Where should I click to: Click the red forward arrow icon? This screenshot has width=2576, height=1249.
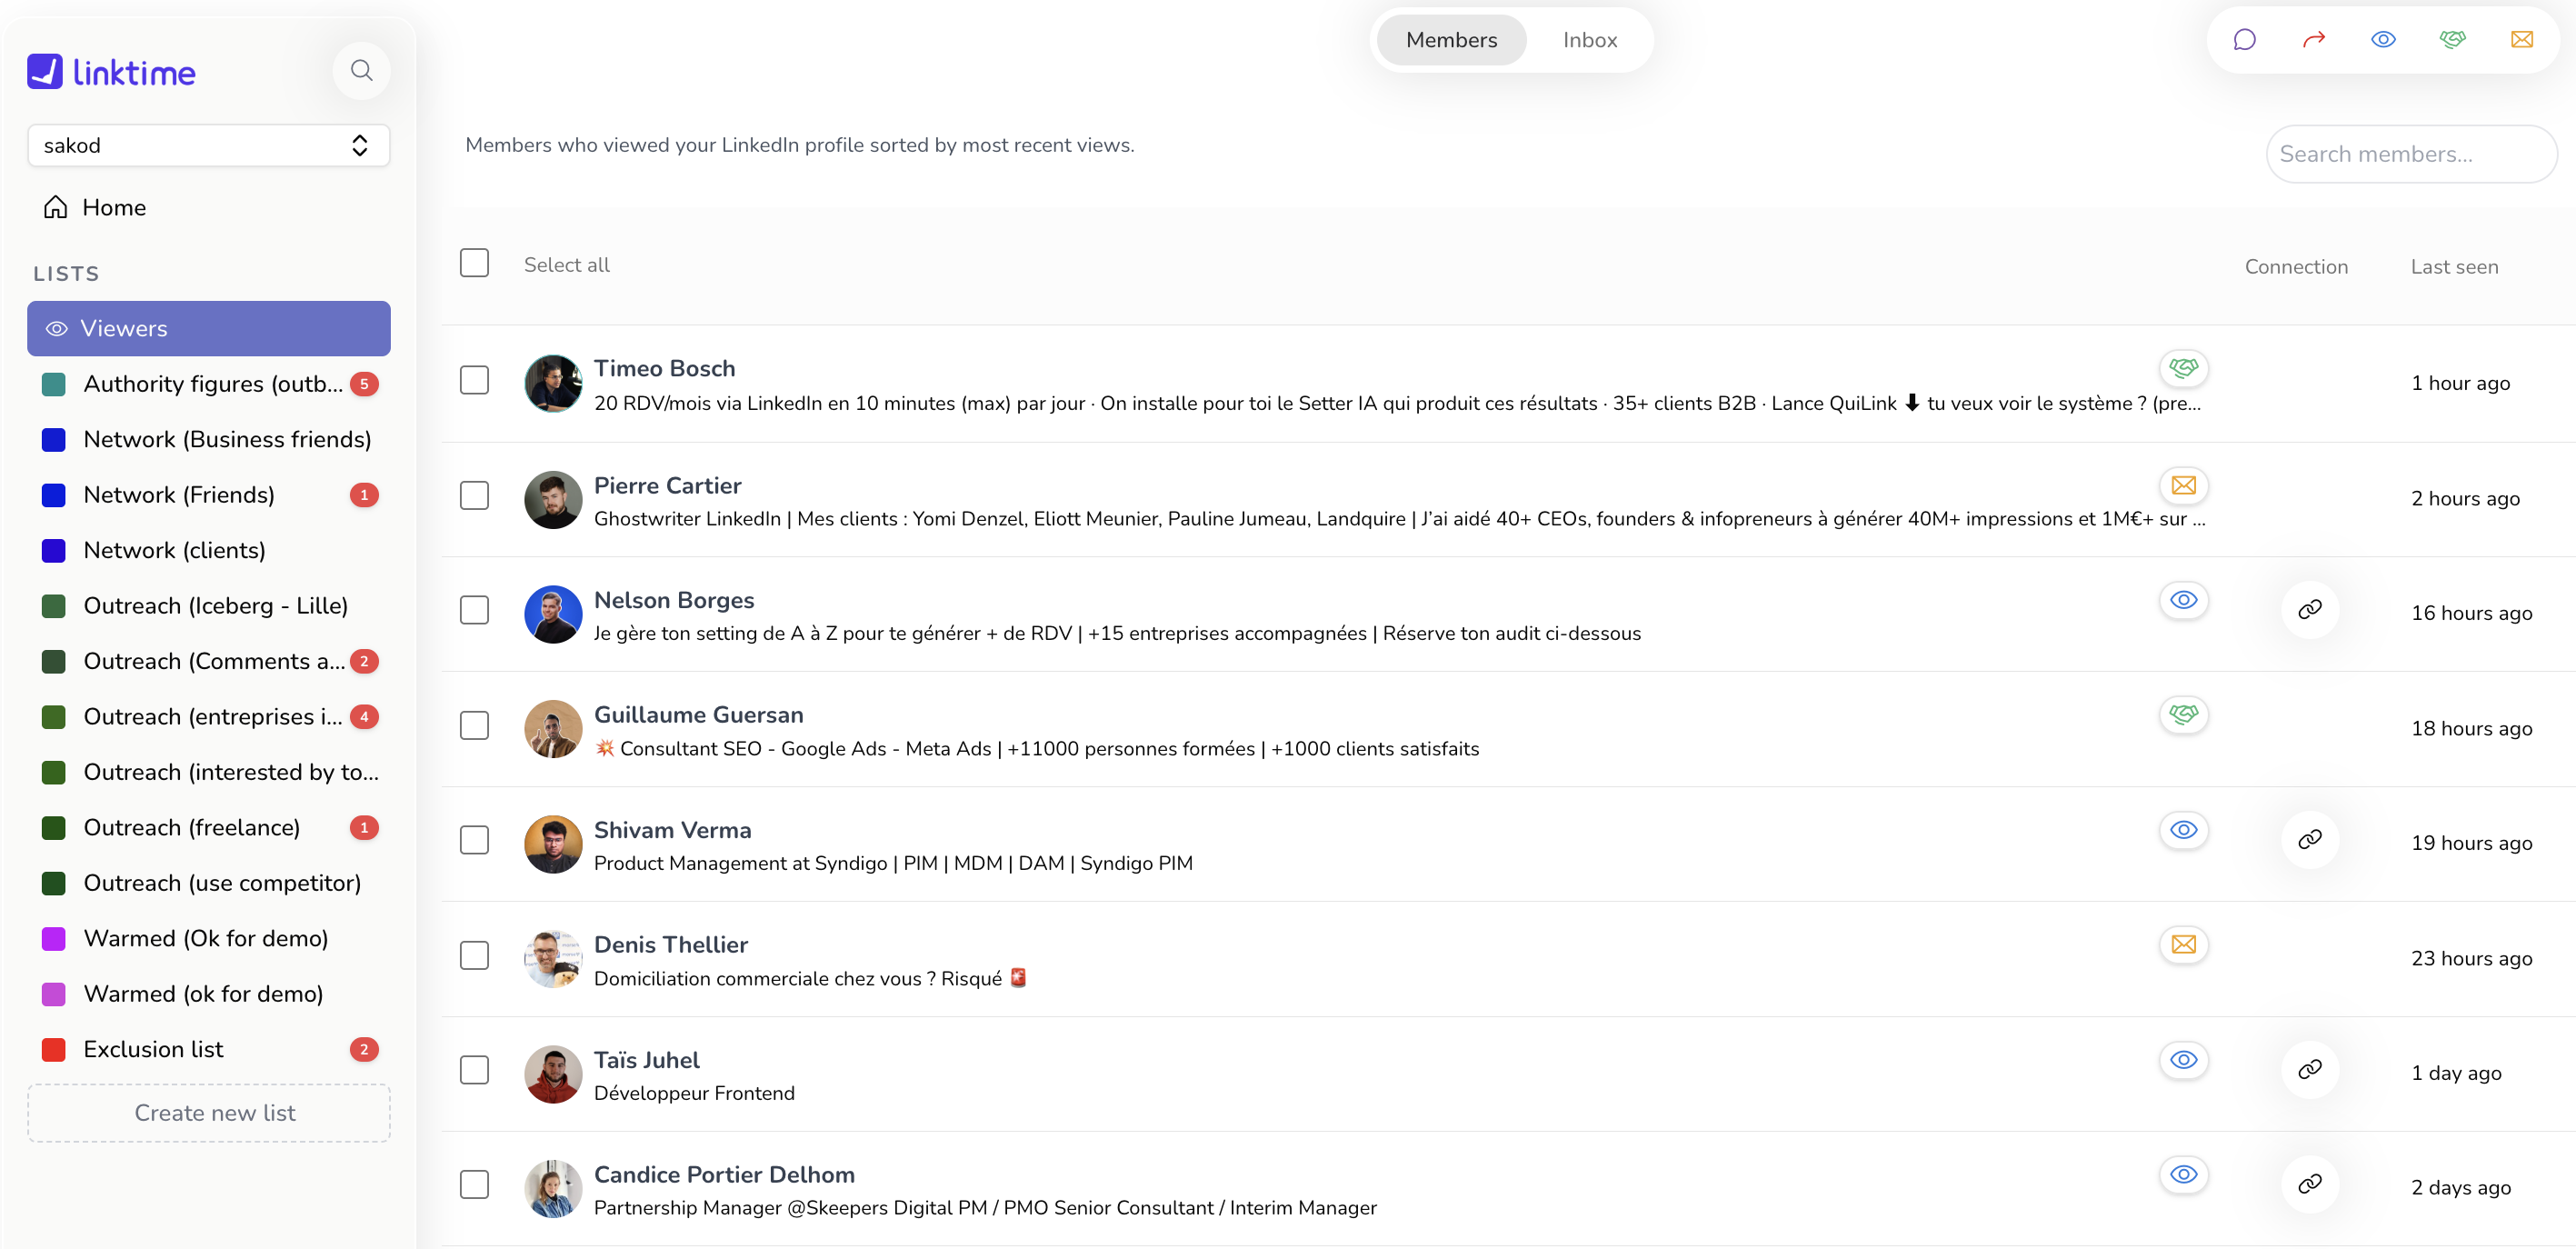[x=2313, y=40]
